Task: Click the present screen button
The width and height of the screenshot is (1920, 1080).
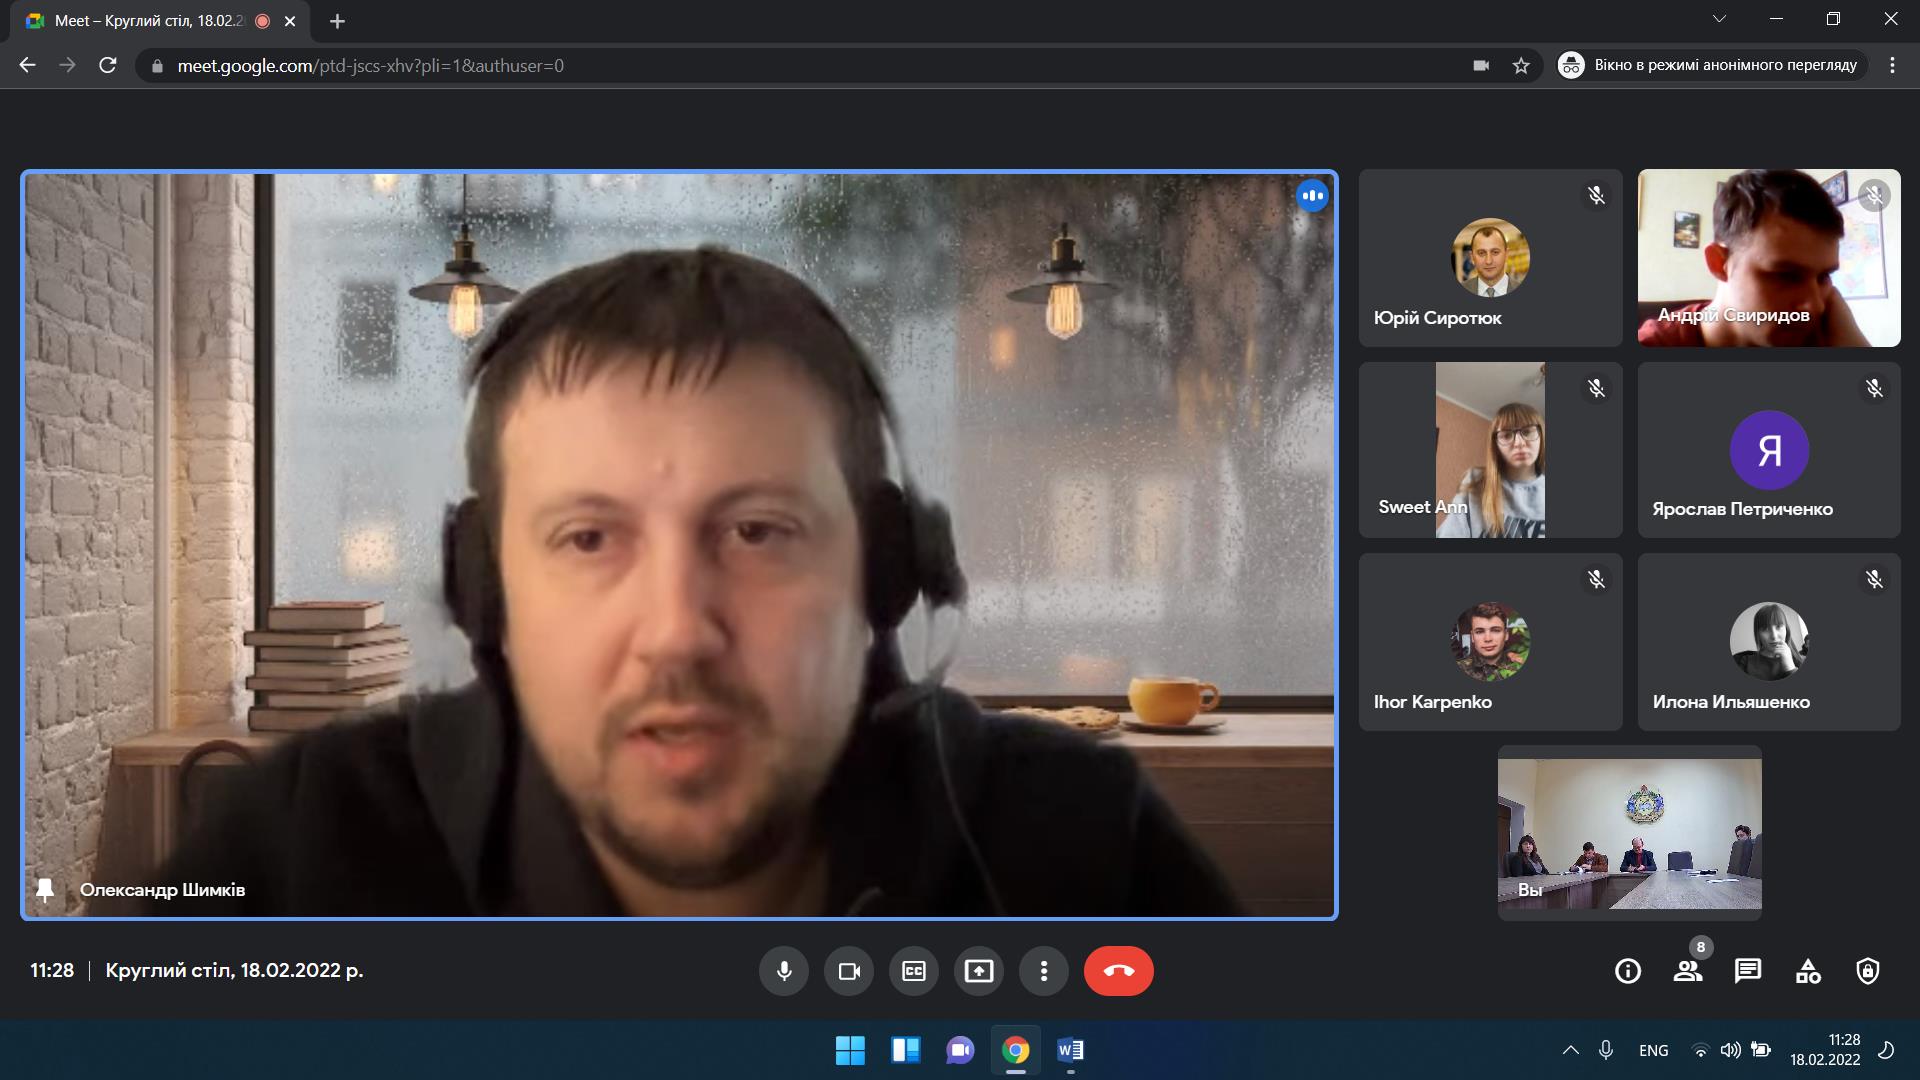Action: click(x=979, y=971)
